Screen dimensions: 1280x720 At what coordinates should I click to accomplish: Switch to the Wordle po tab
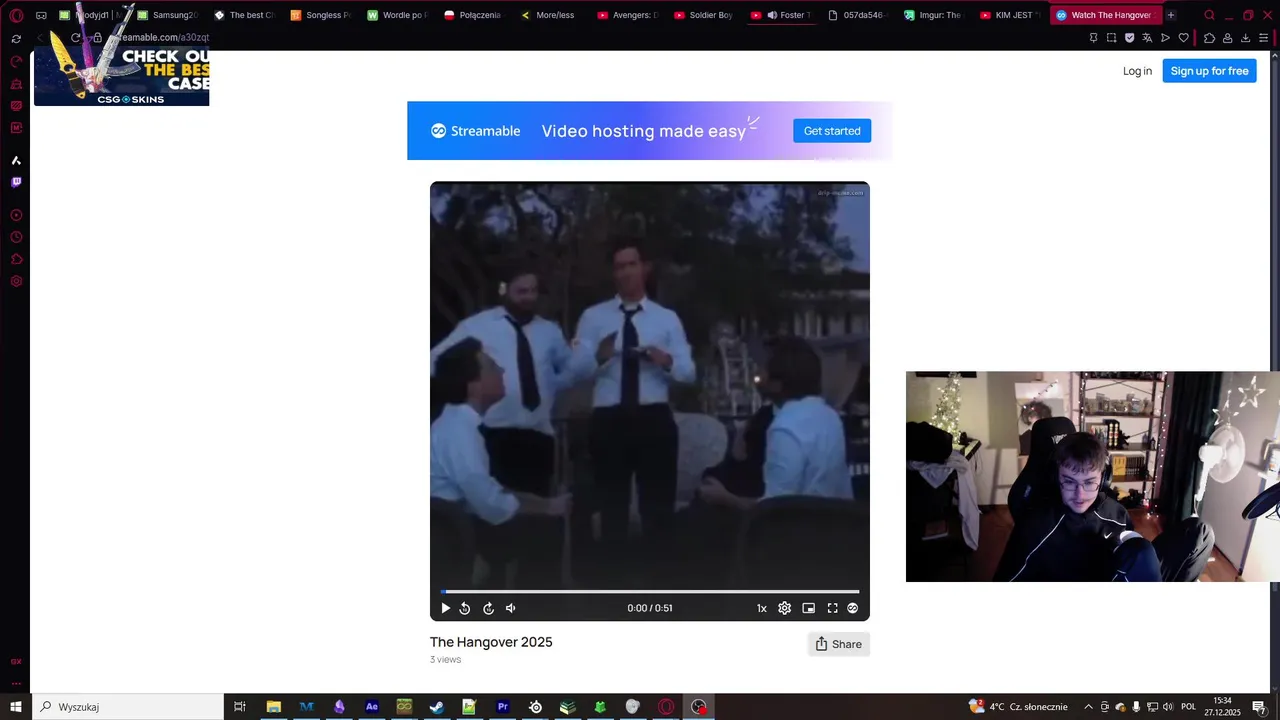click(397, 15)
